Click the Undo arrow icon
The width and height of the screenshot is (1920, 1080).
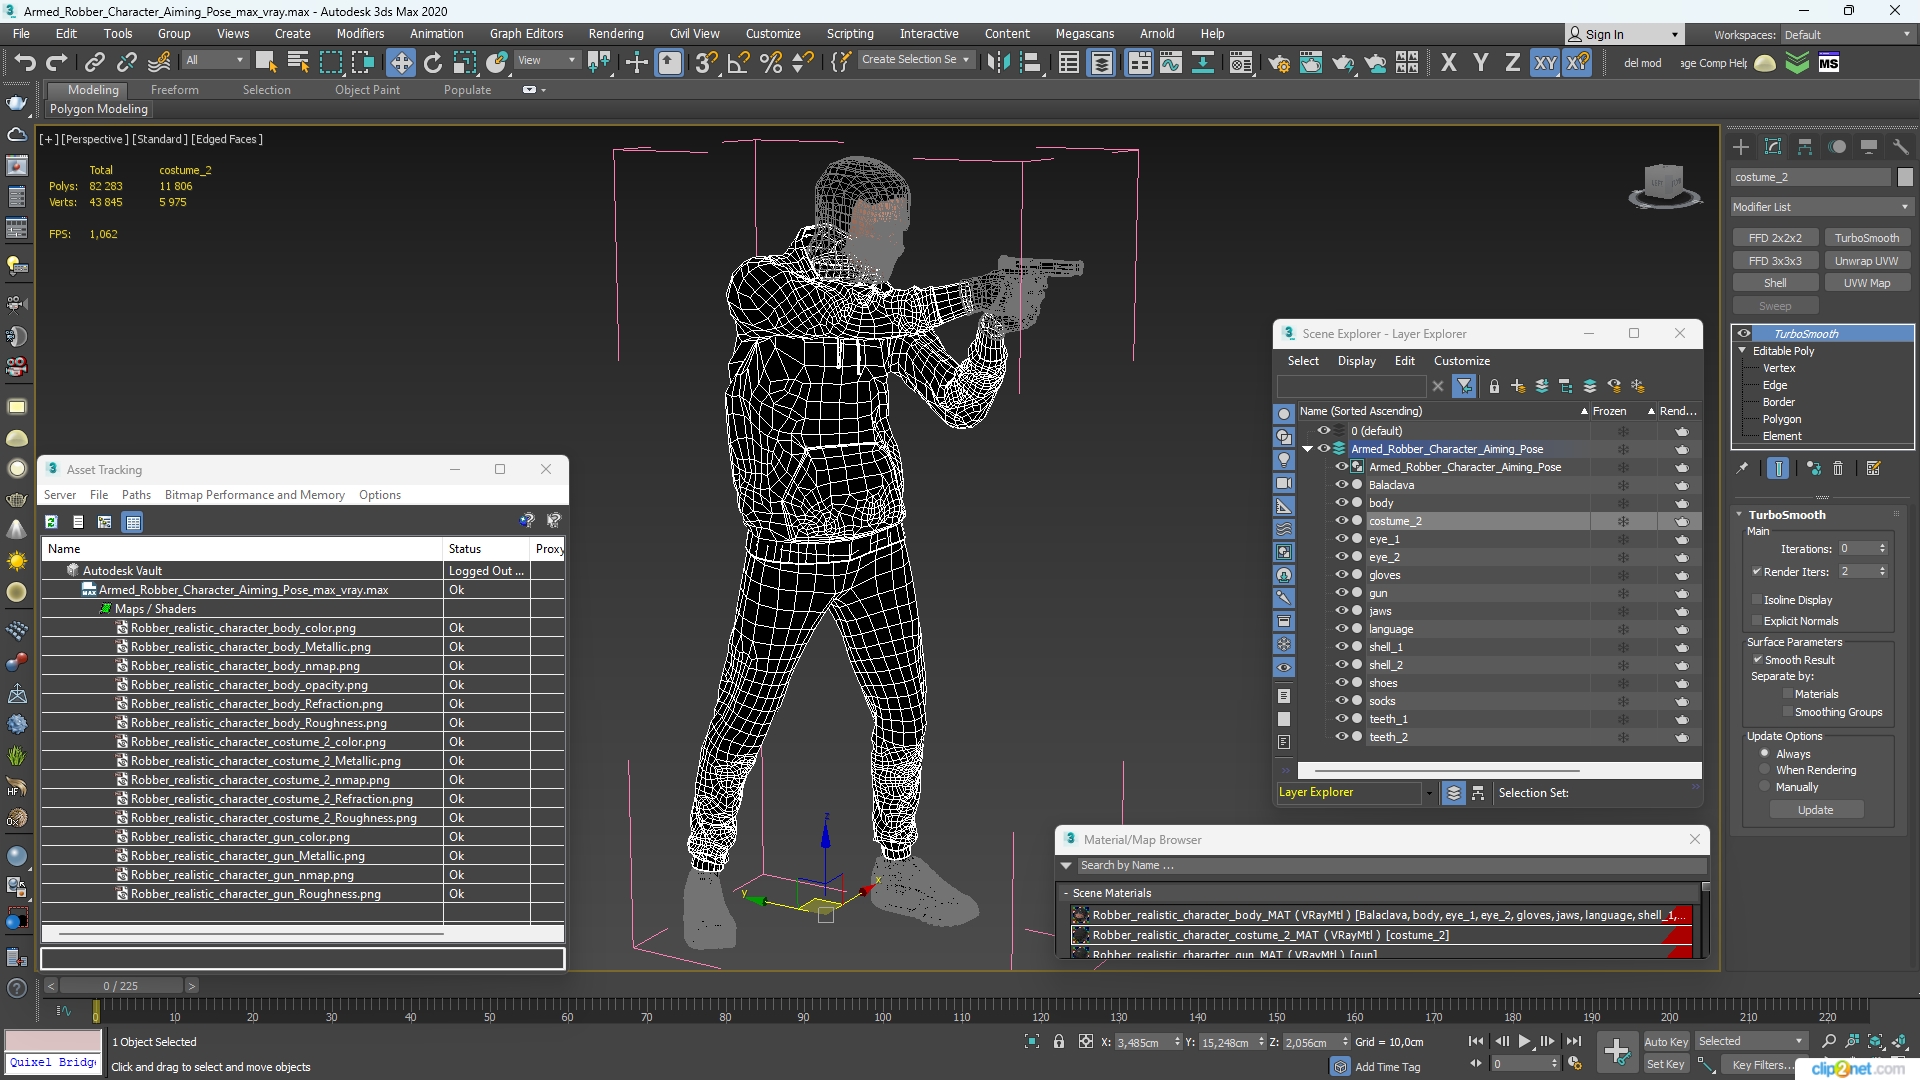24,63
